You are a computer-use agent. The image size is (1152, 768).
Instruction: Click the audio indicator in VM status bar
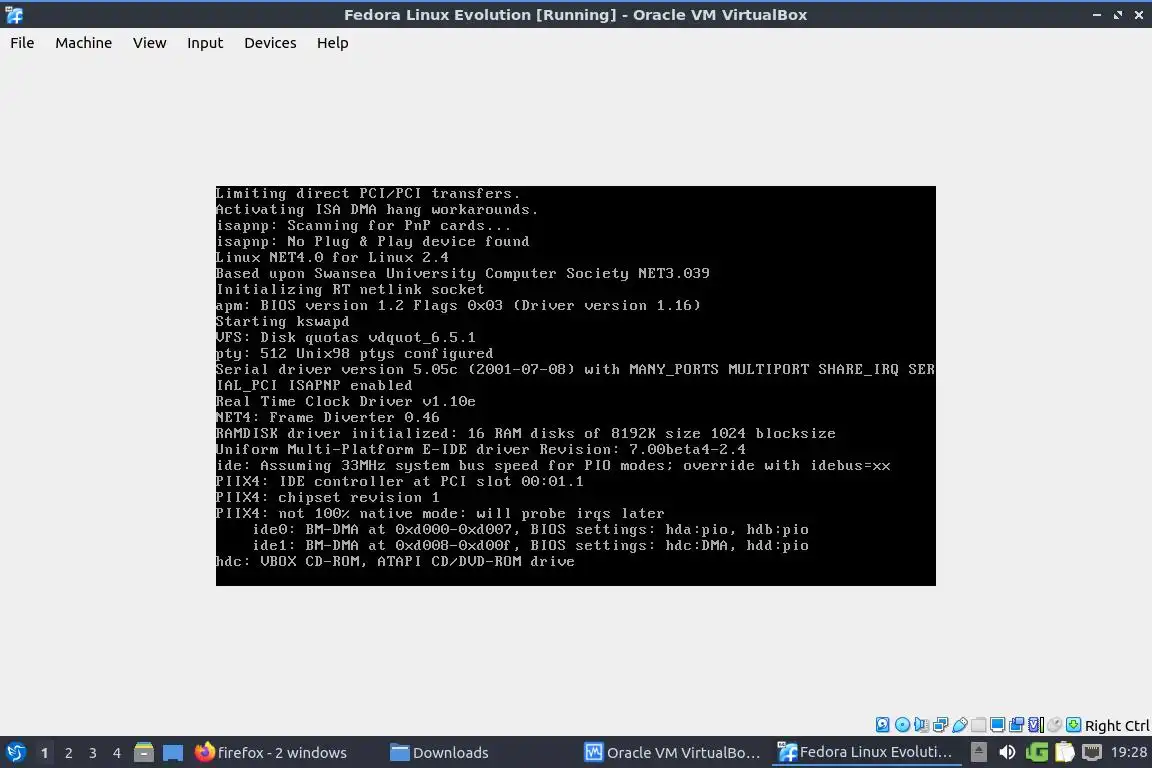tap(921, 725)
